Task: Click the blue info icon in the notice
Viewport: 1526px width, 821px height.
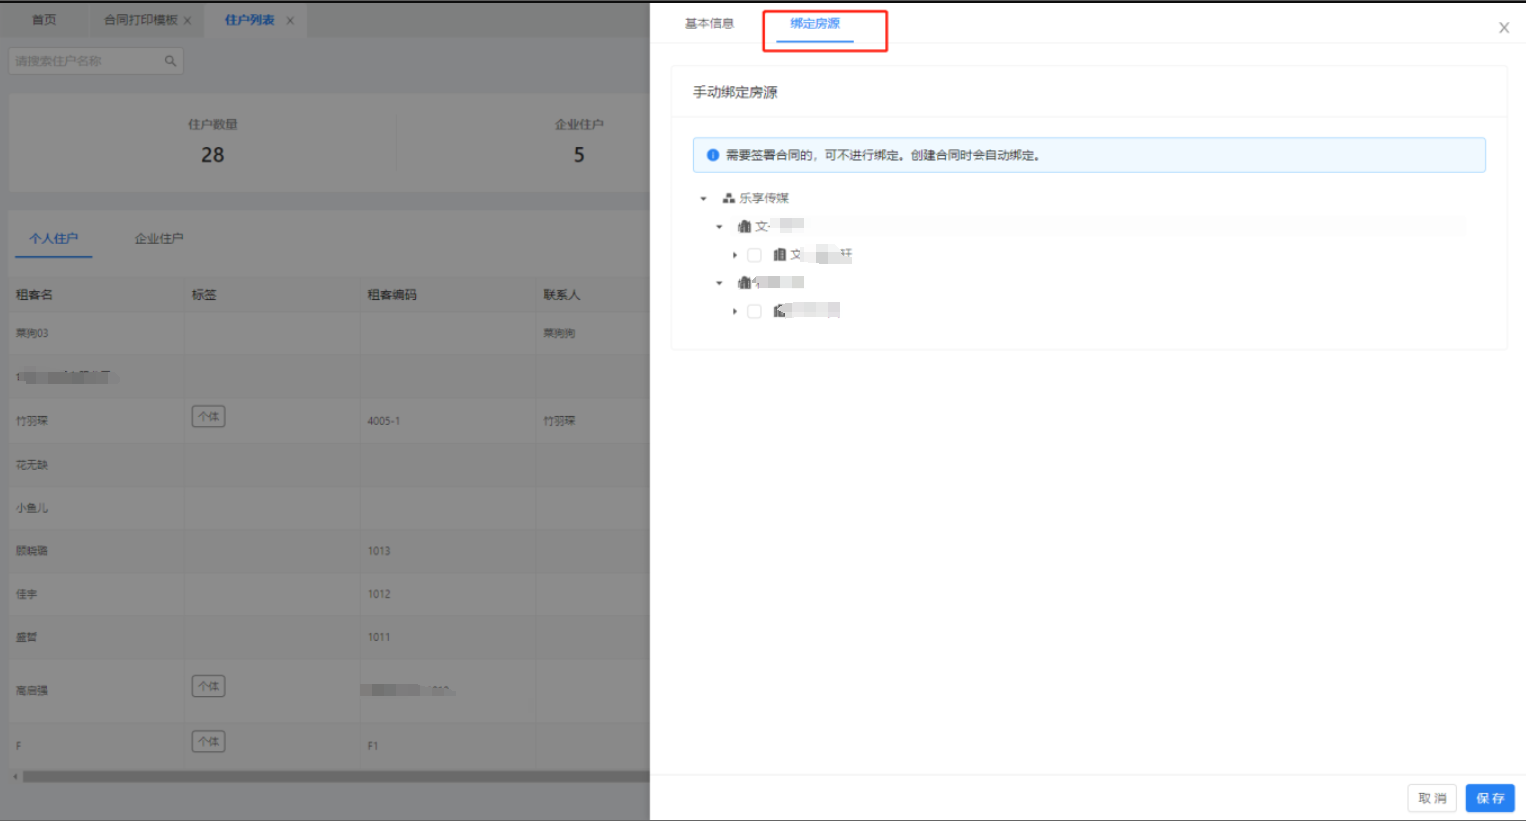Action: coord(713,155)
